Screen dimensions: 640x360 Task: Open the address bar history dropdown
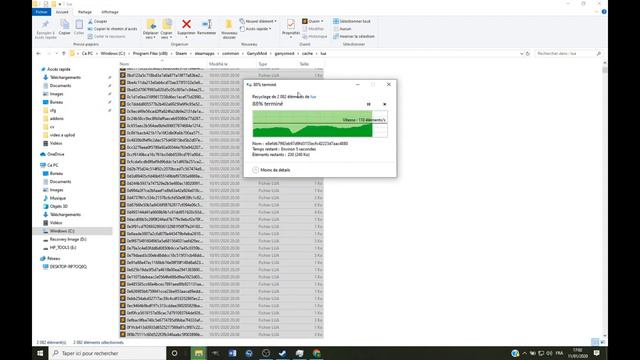click(x=522, y=53)
